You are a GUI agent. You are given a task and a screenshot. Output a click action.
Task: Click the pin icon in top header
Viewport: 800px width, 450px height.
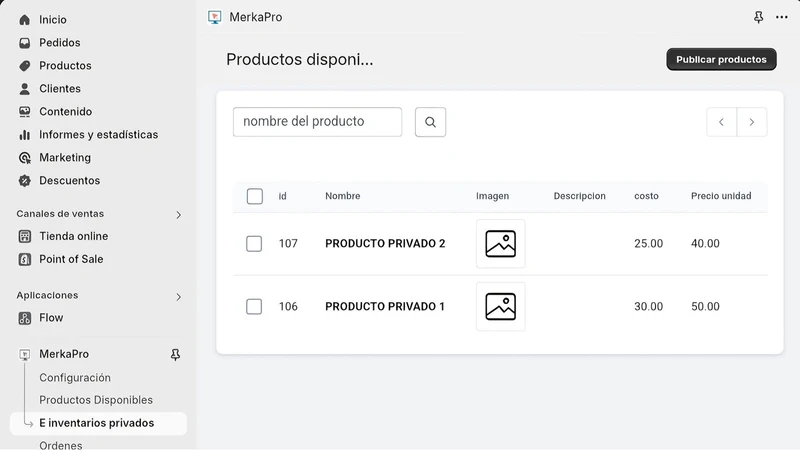(759, 17)
